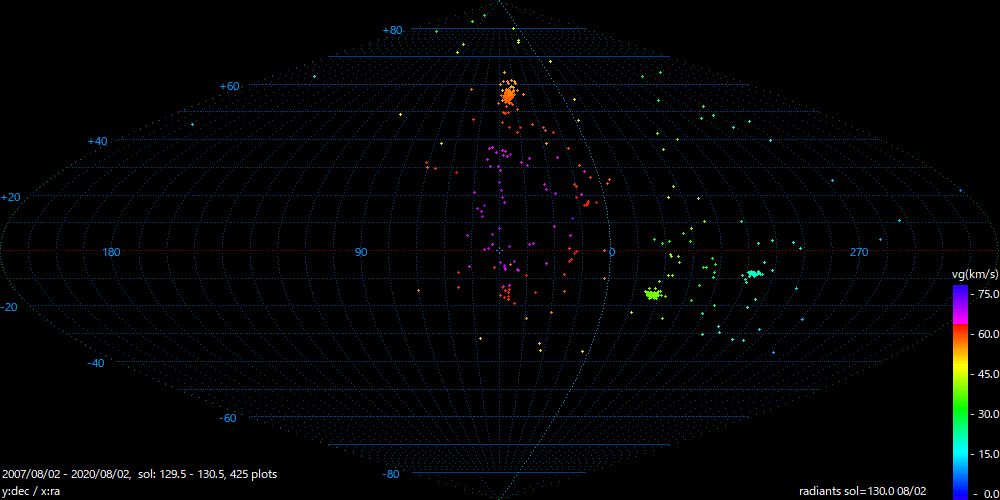
Task: Click the 180 right ascension label
Action: click(x=112, y=252)
